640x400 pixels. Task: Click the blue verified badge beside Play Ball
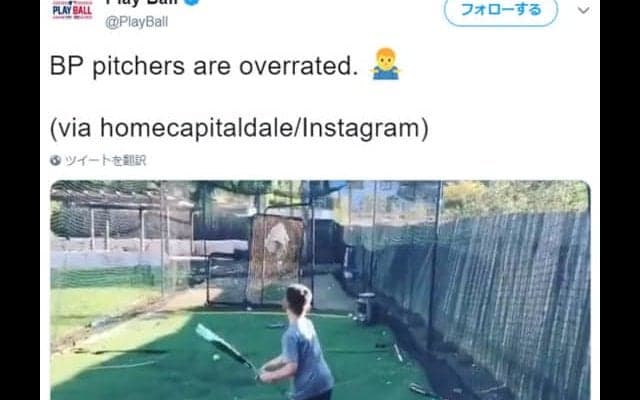pos(191,2)
